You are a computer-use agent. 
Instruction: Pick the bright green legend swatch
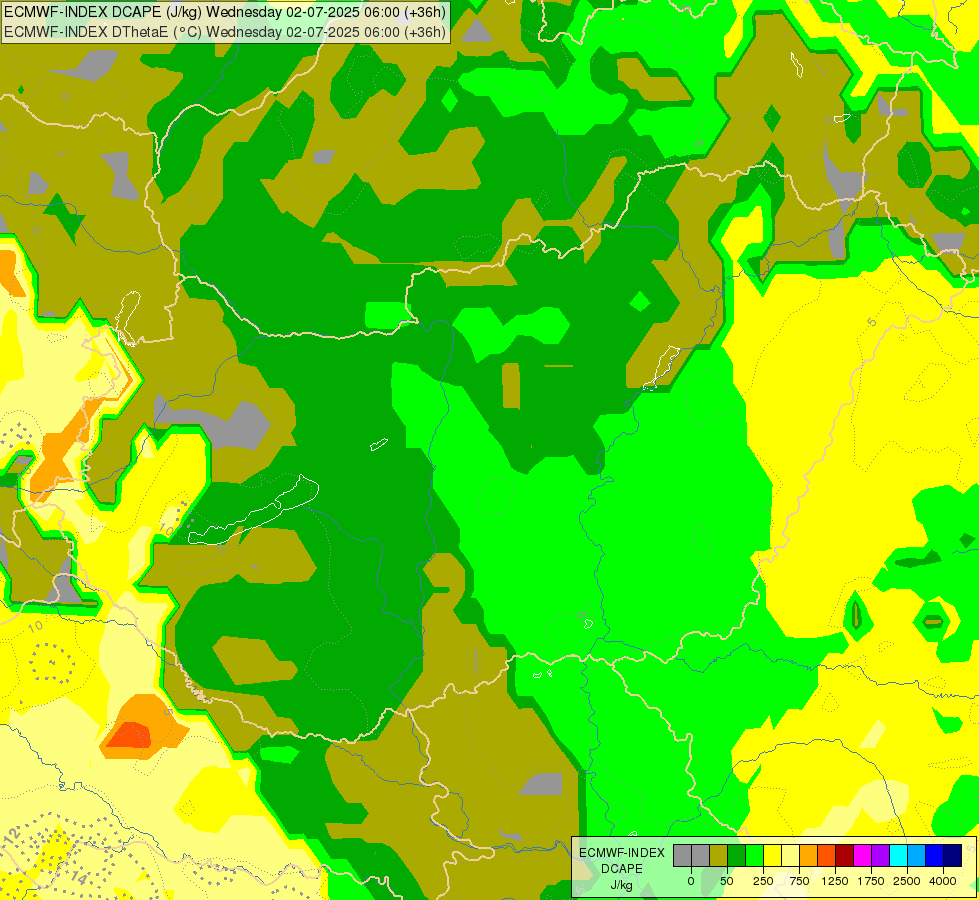coord(755,855)
